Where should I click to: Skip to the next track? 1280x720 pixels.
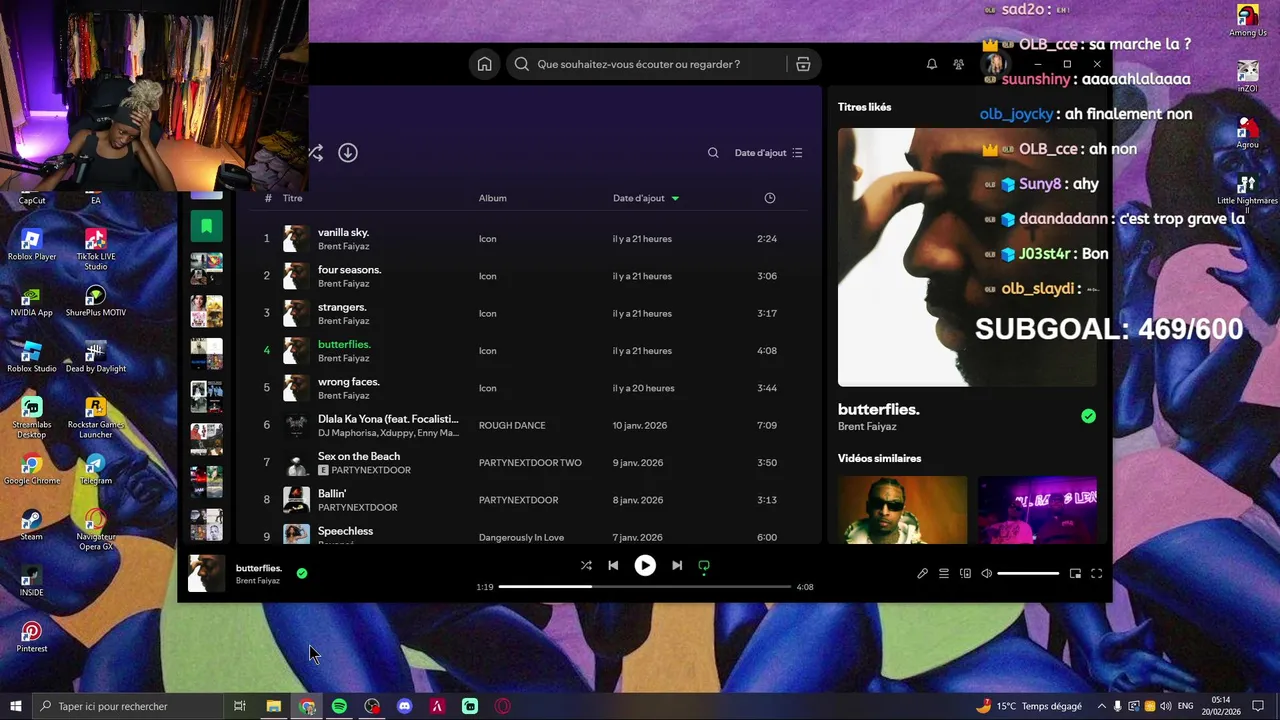coord(677,565)
